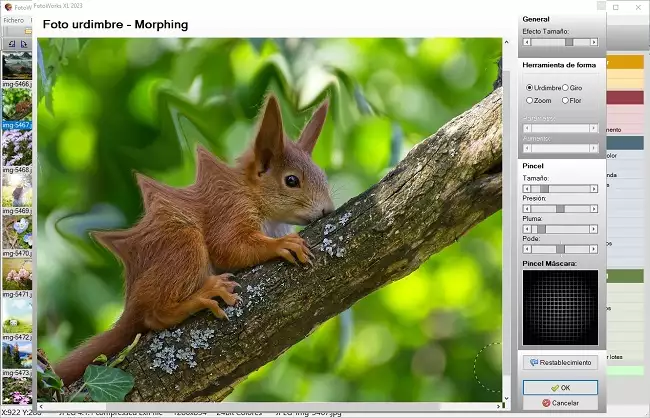This screenshot has height=418, width=650.
Task: Click the rotate left icon above thumbnails
Action: coord(11,44)
